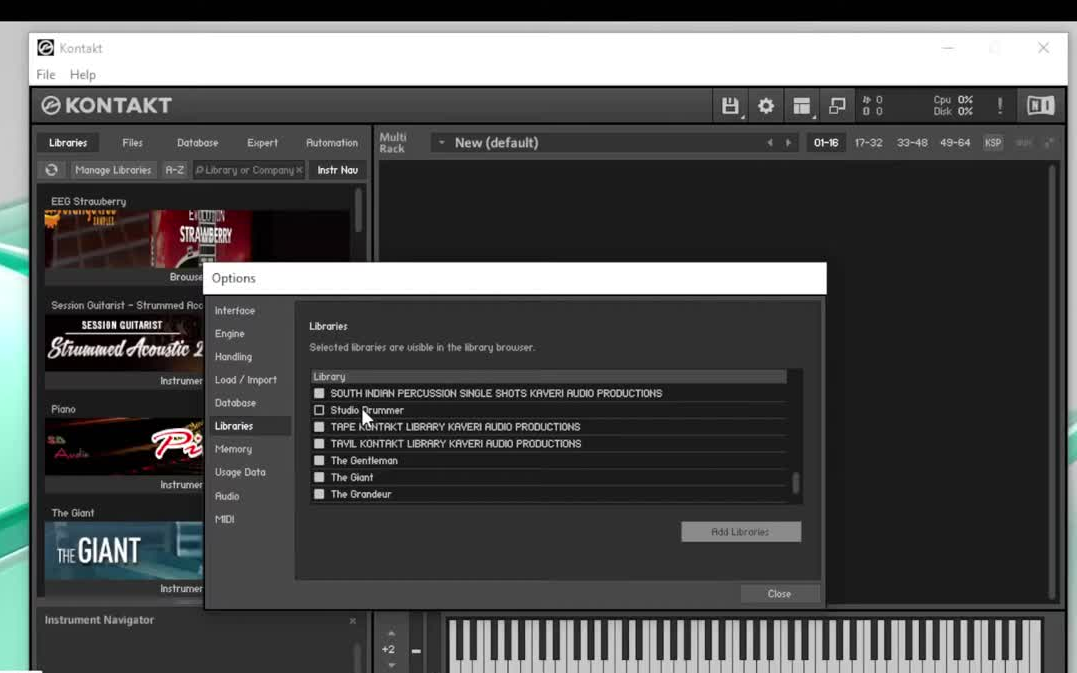Select Handling in Options sidebar
The width and height of the screenshot is (1077, 673).
[234, 357]
